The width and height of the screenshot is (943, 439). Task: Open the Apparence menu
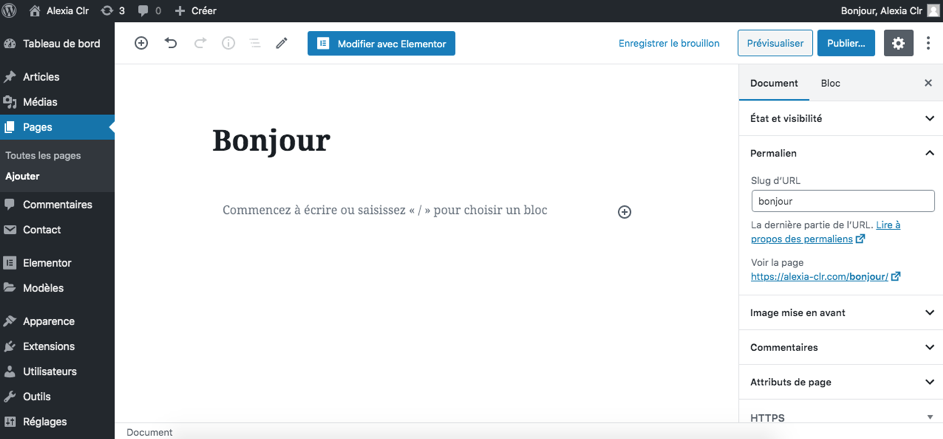57,321
